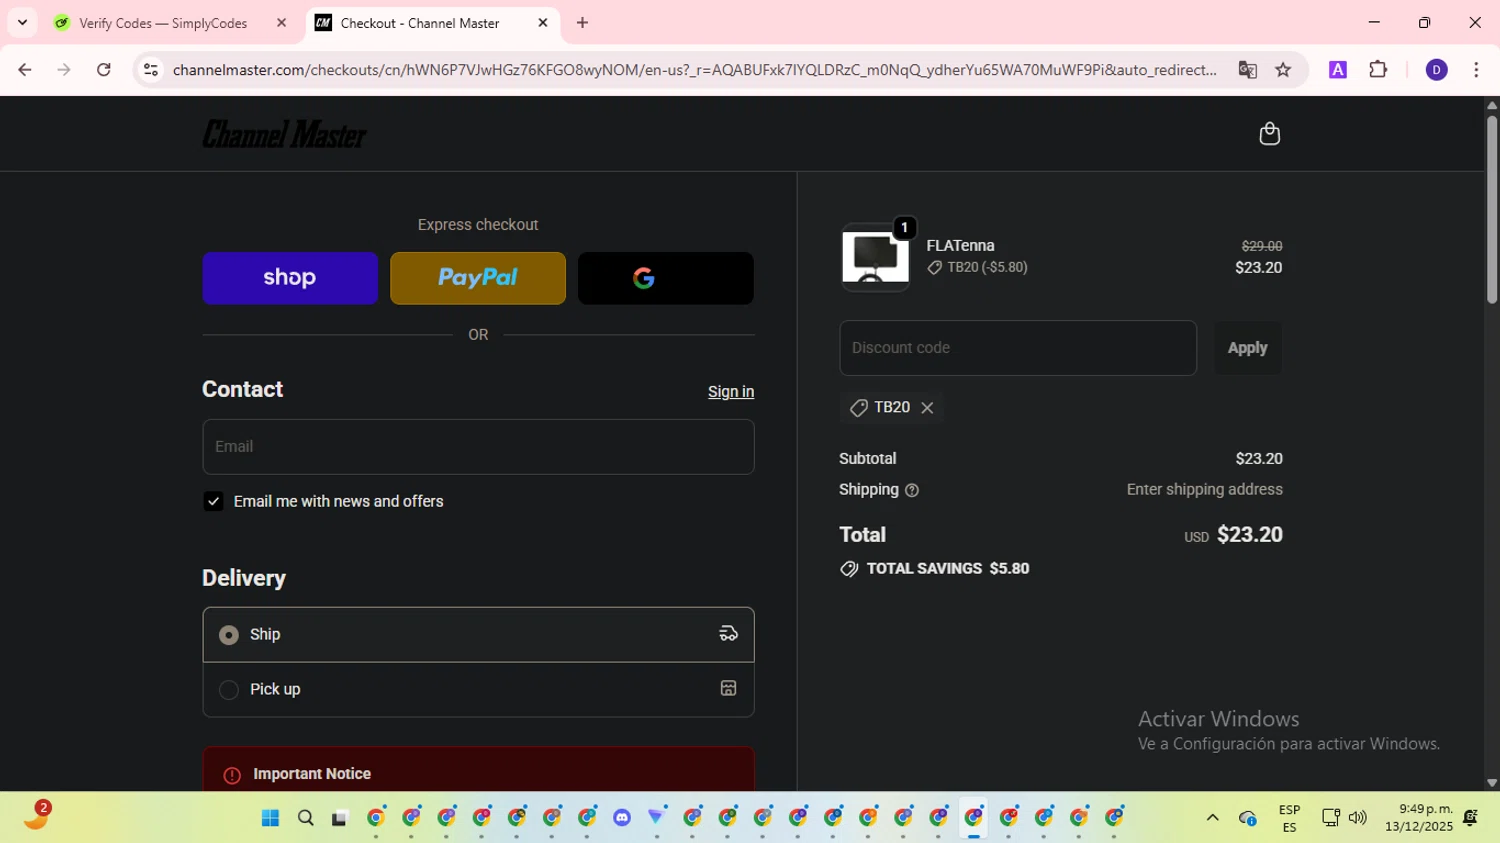
Task: Open a new browser tab
Action: tap(583, 23)
